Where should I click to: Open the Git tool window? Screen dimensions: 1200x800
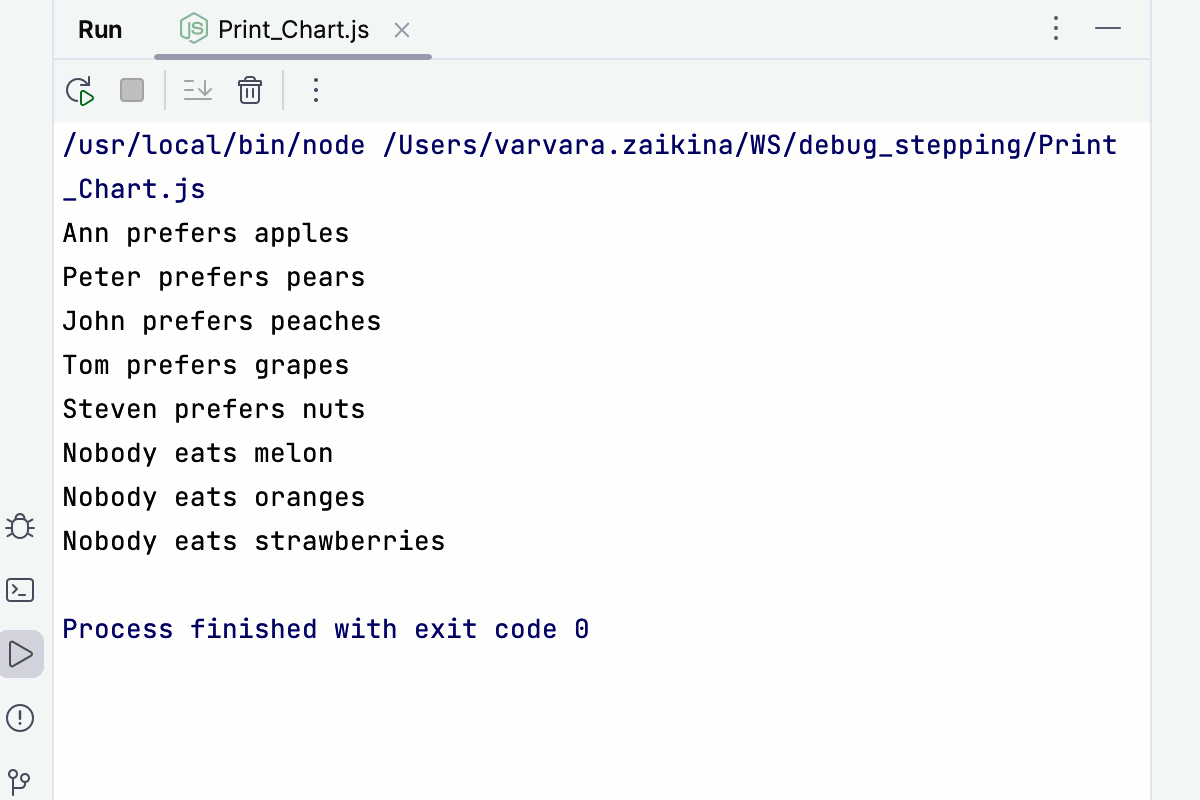20,780
